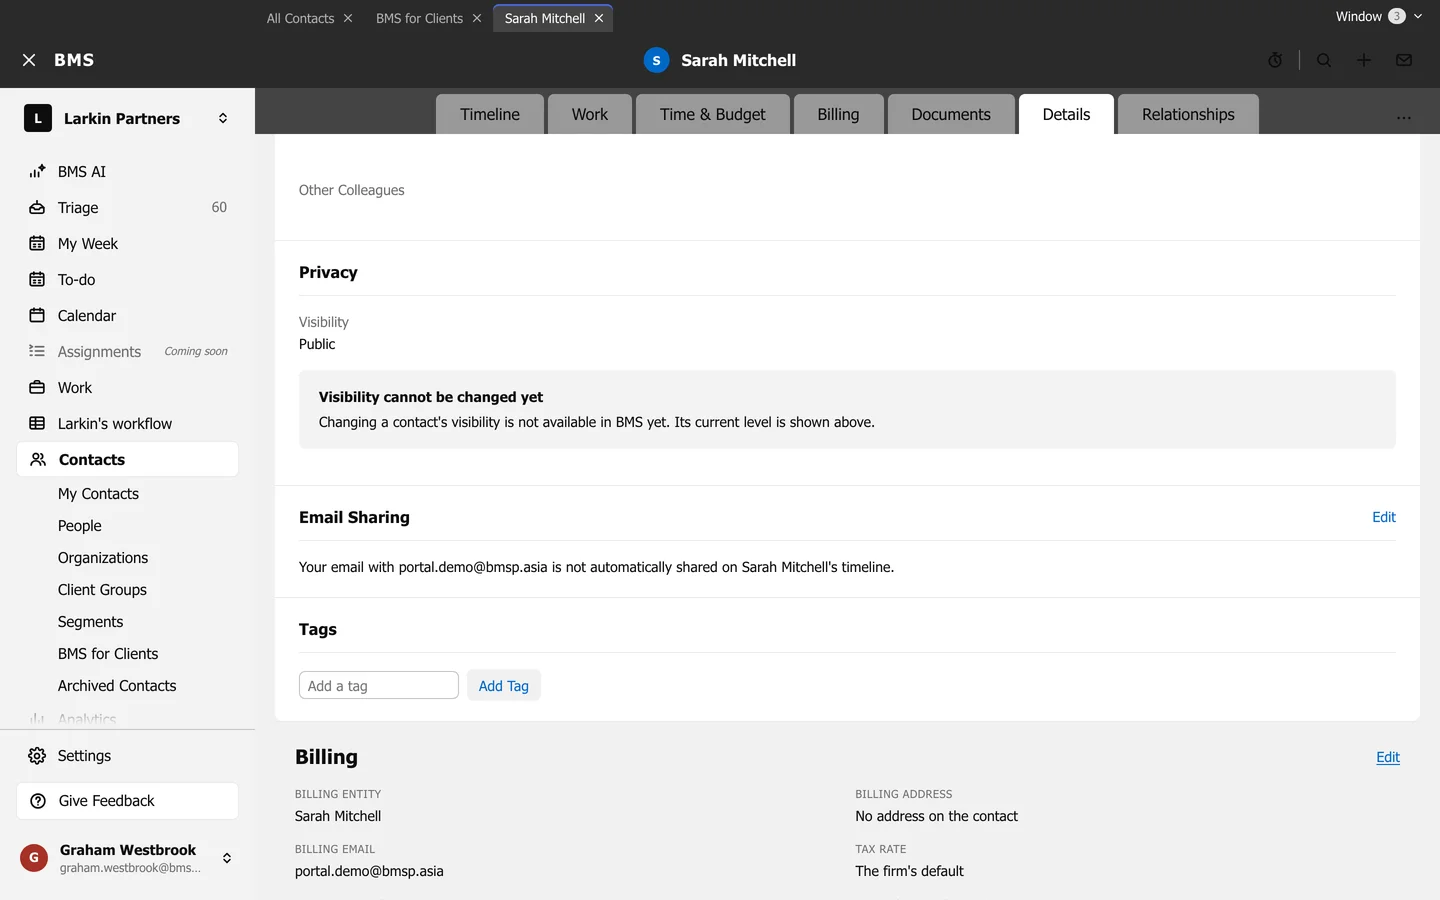Click the BMS AI sparkle icon
Image resolution: width=1440 pixels, height=900 pixels.
(x=37, y=172)
